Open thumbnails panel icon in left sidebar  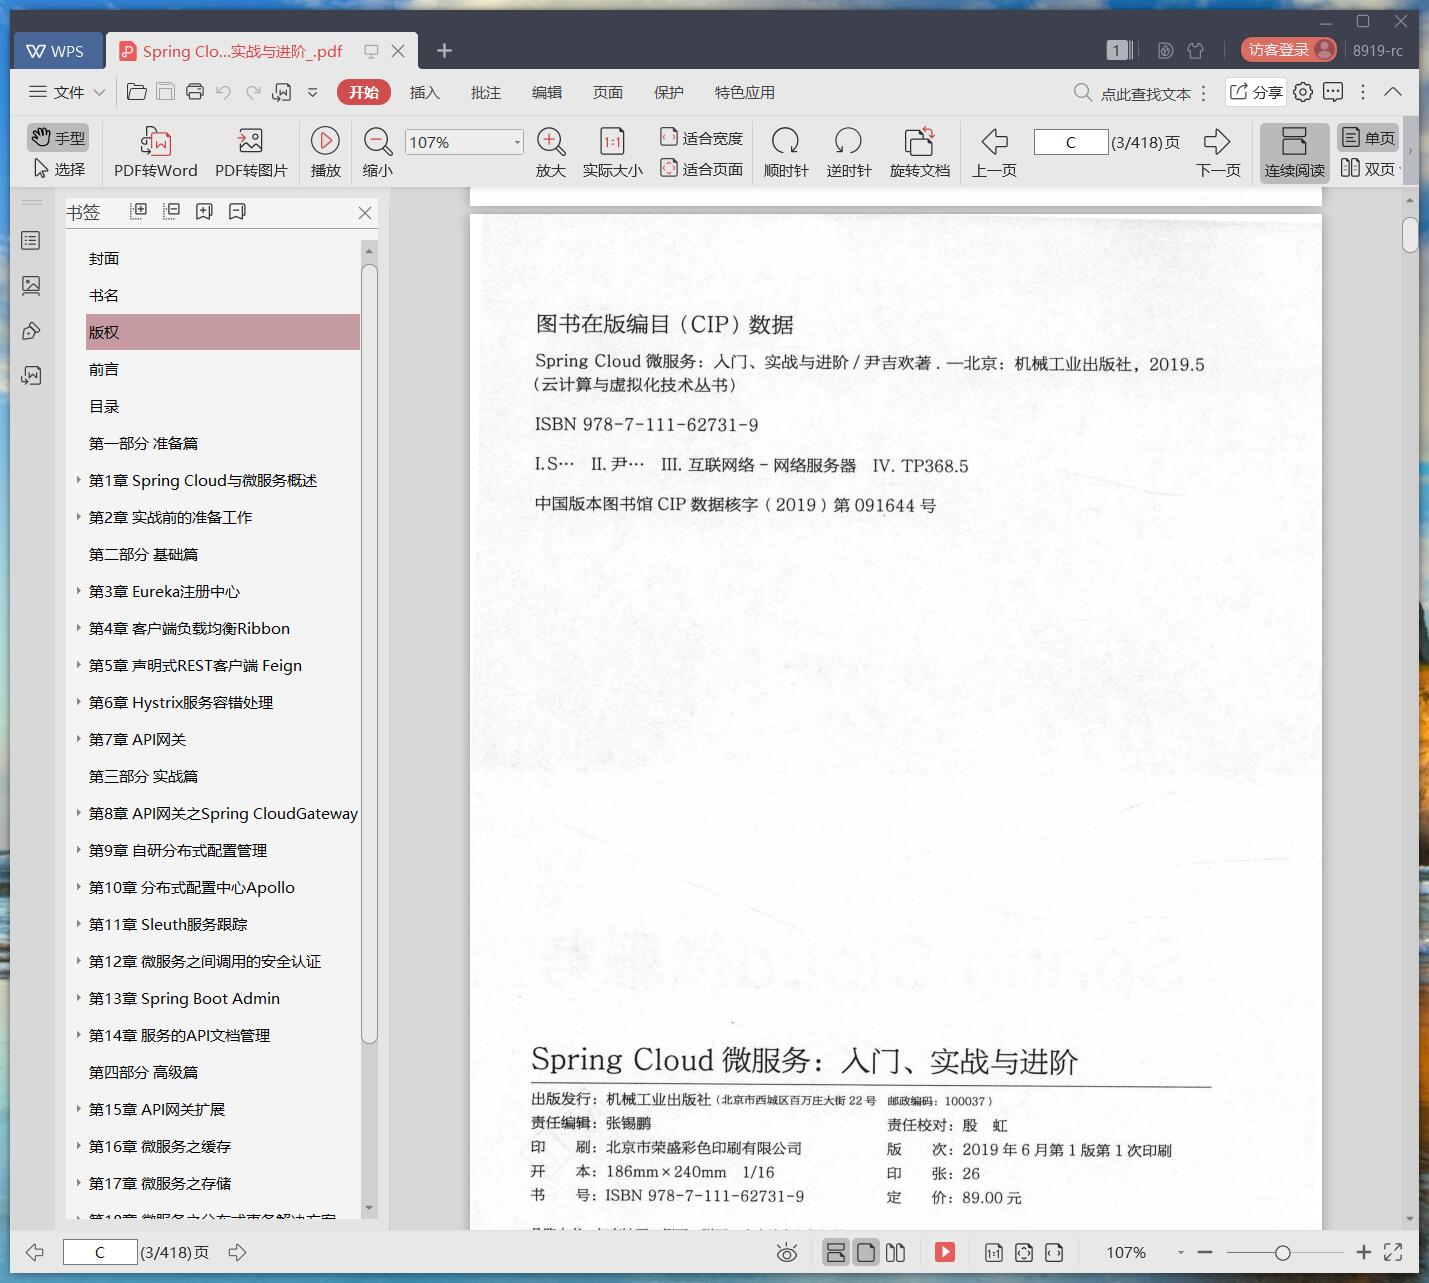click(x=31, y=286)
